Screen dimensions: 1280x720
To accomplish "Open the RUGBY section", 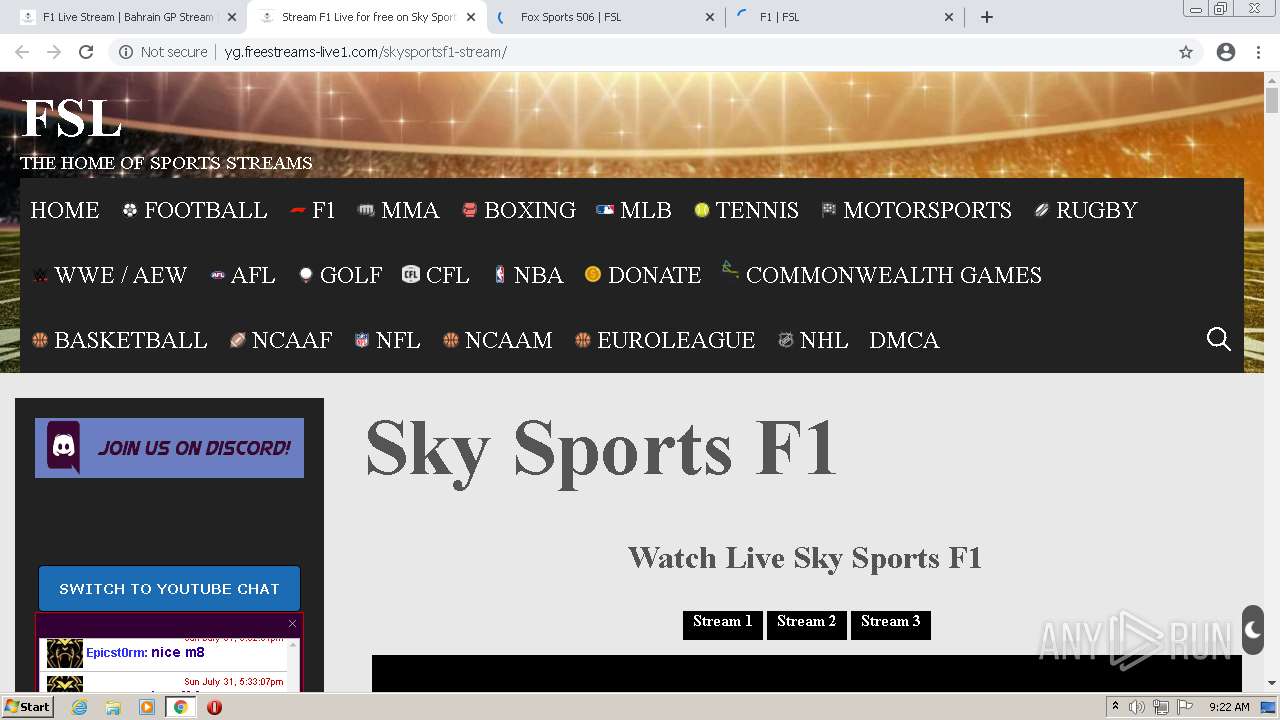I will coord(1086,210).
